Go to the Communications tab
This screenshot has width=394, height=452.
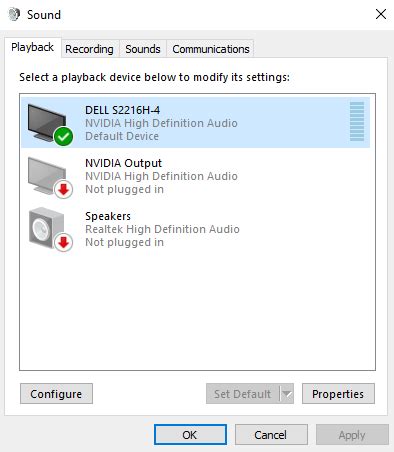pos(211,49)
